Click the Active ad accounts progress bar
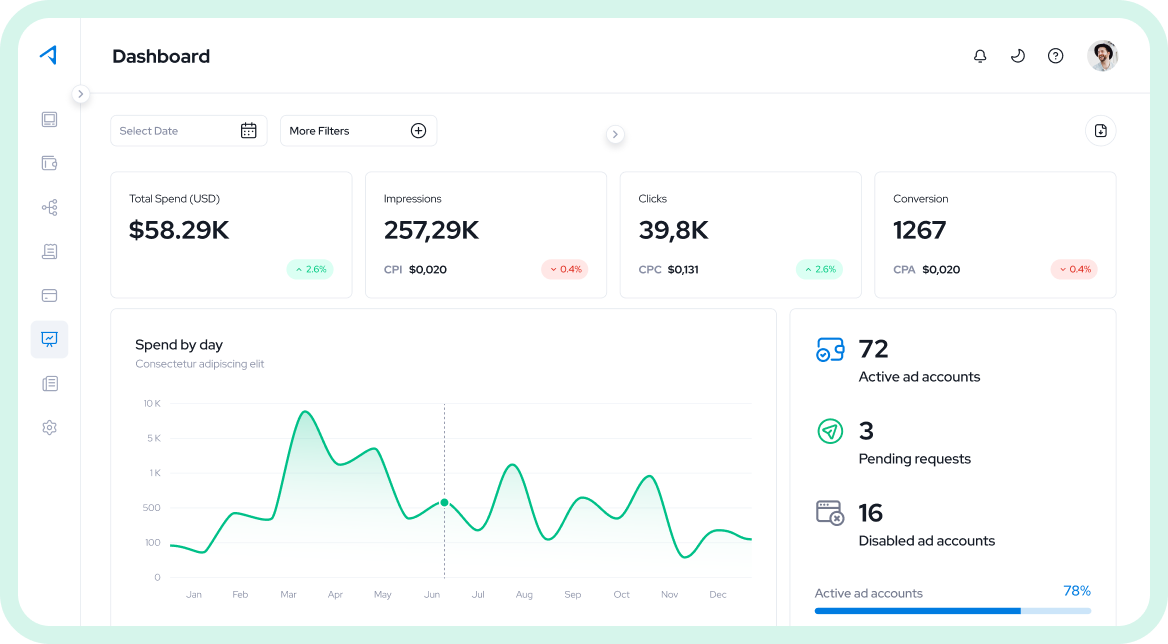 point(953,610)
